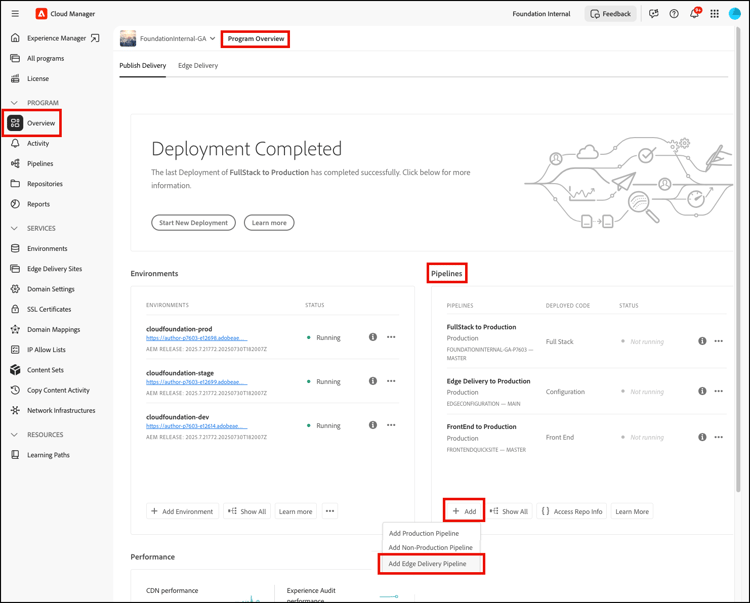Click Add button under Pipelines
This screenshot has width=750, height=603.
(464, 511)
